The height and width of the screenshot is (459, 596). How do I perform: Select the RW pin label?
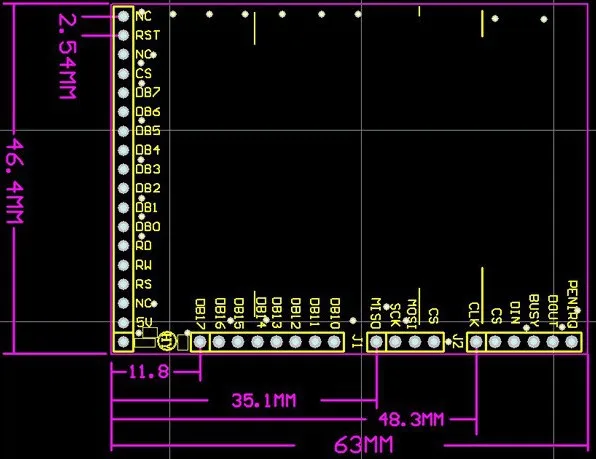point(143,265)
